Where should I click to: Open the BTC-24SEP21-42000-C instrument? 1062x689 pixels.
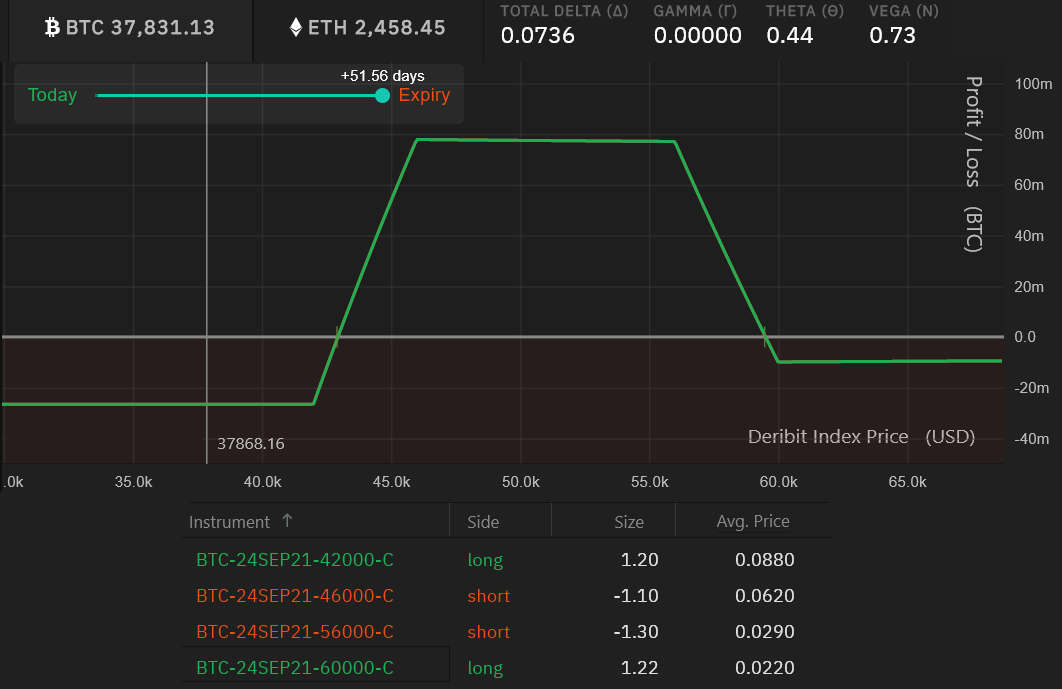point(295,560)
